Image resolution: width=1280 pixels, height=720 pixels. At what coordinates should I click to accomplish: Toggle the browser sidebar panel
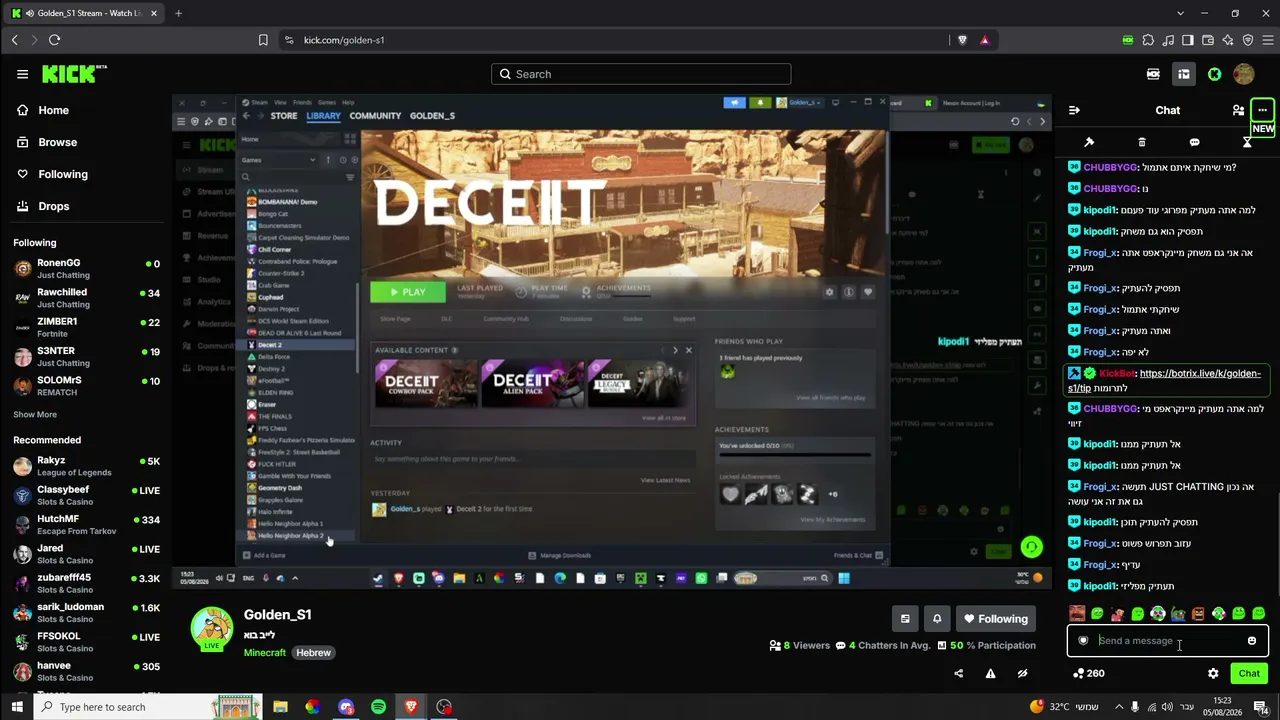point(1188,40)
